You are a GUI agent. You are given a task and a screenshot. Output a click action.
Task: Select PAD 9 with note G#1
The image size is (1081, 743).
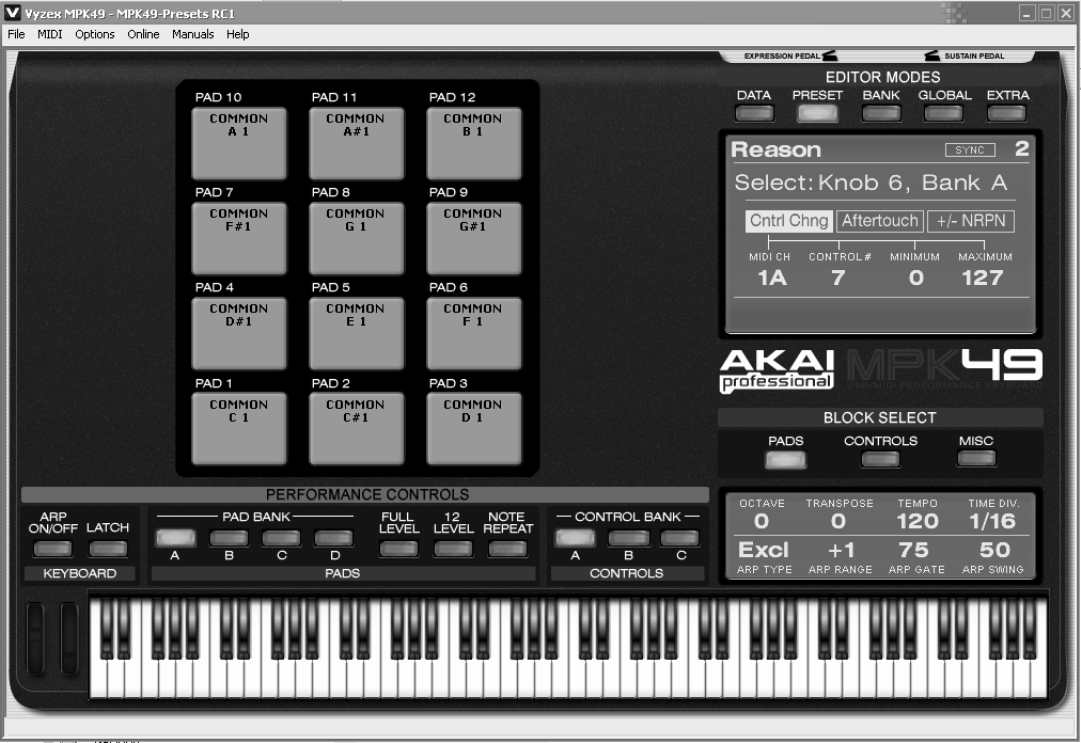474,238
